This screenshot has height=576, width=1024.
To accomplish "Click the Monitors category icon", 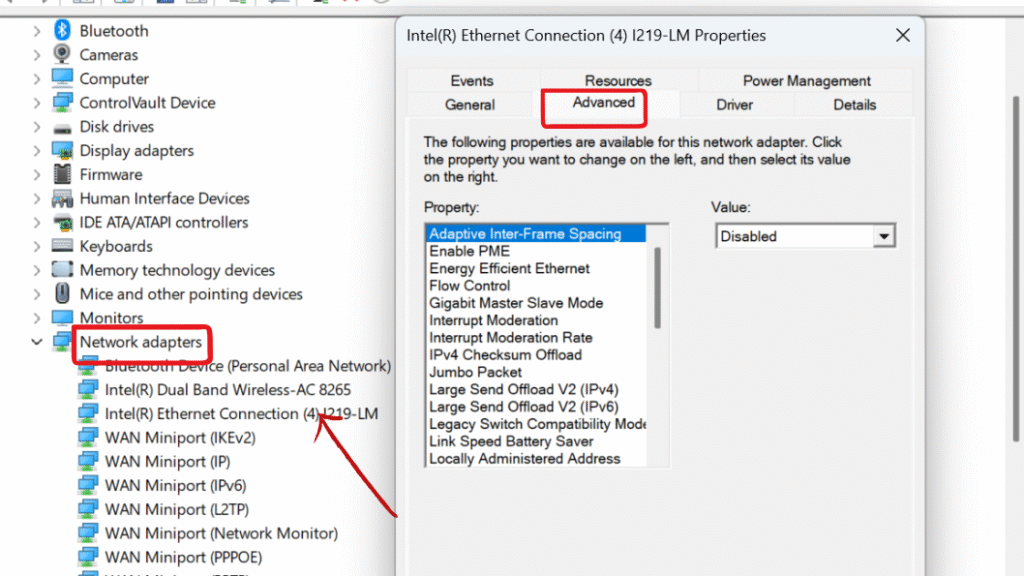I will (x=62, y=317).
